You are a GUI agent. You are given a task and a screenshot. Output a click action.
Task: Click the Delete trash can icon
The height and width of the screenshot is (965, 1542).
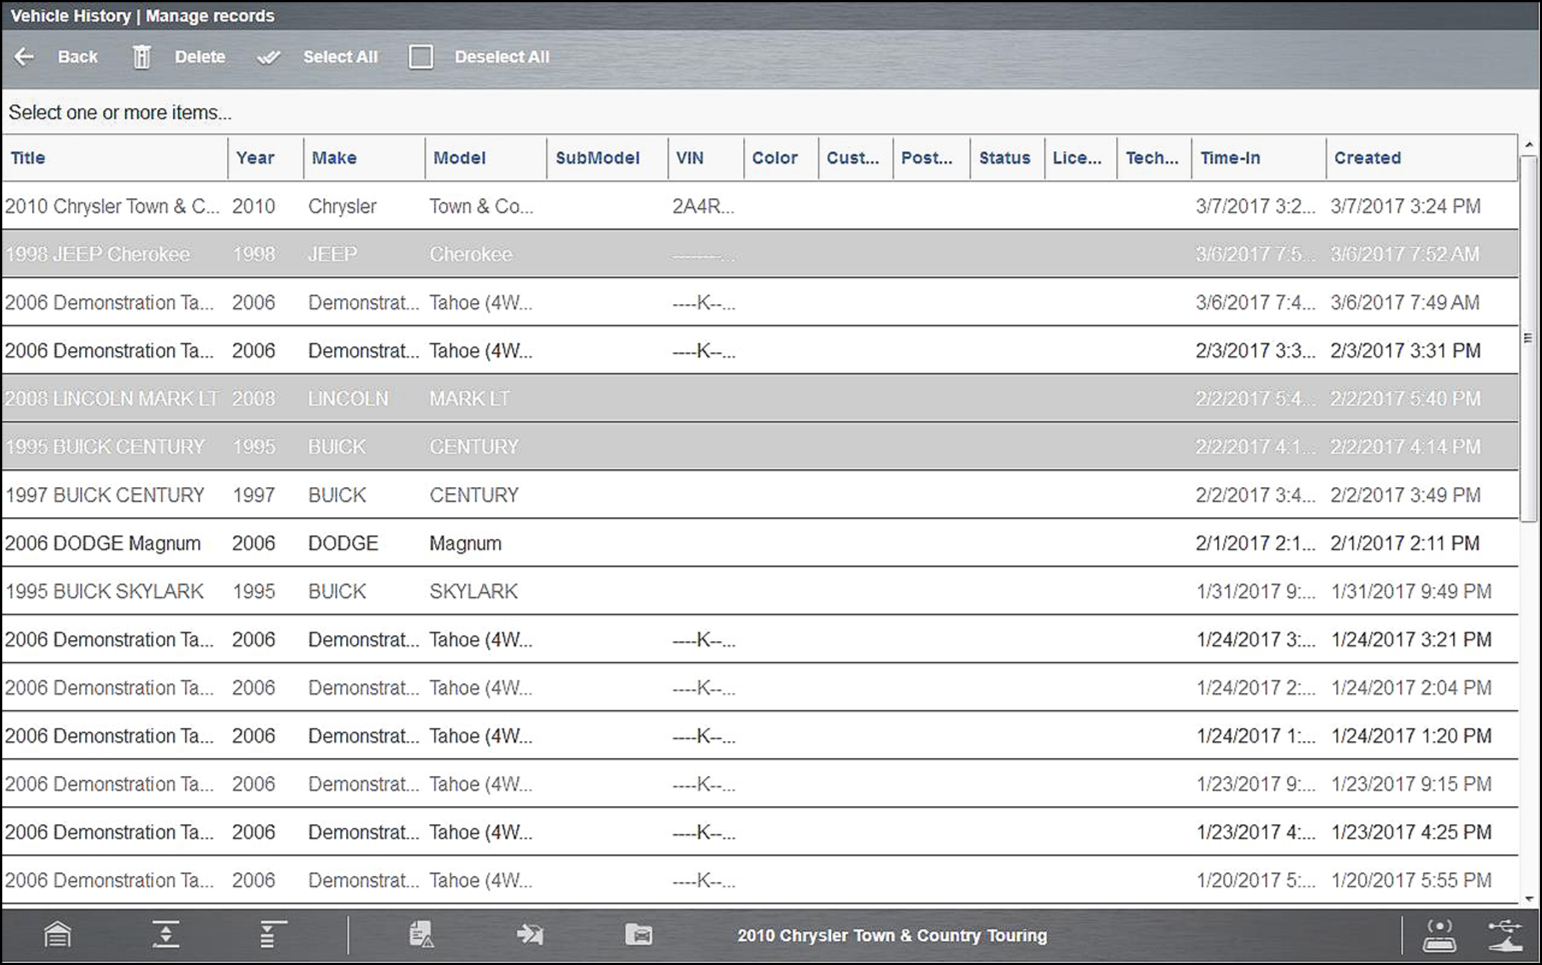(x=142, y=57)
